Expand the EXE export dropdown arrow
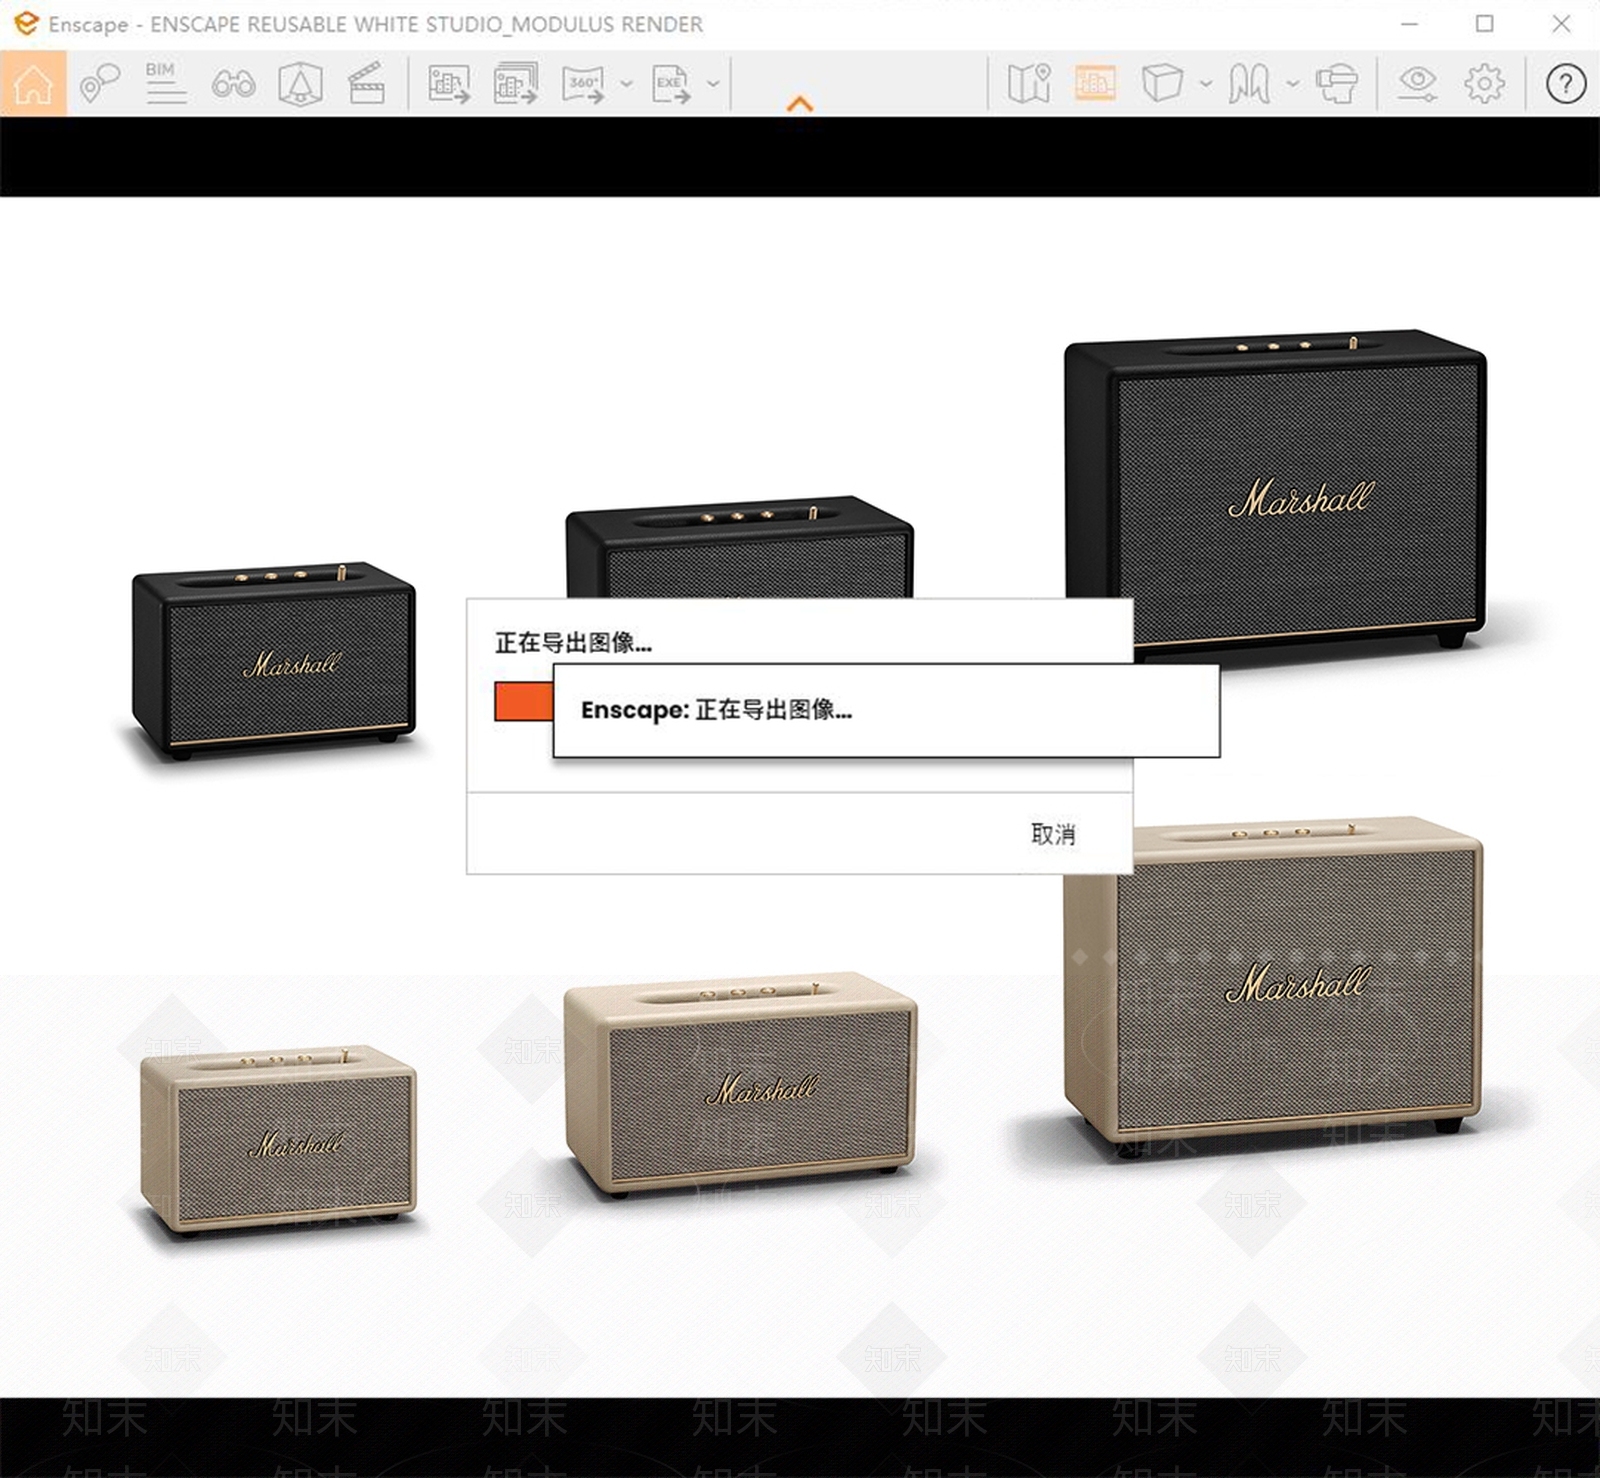The width and height of the screenshot is (1600, 1478). point(713,84)
